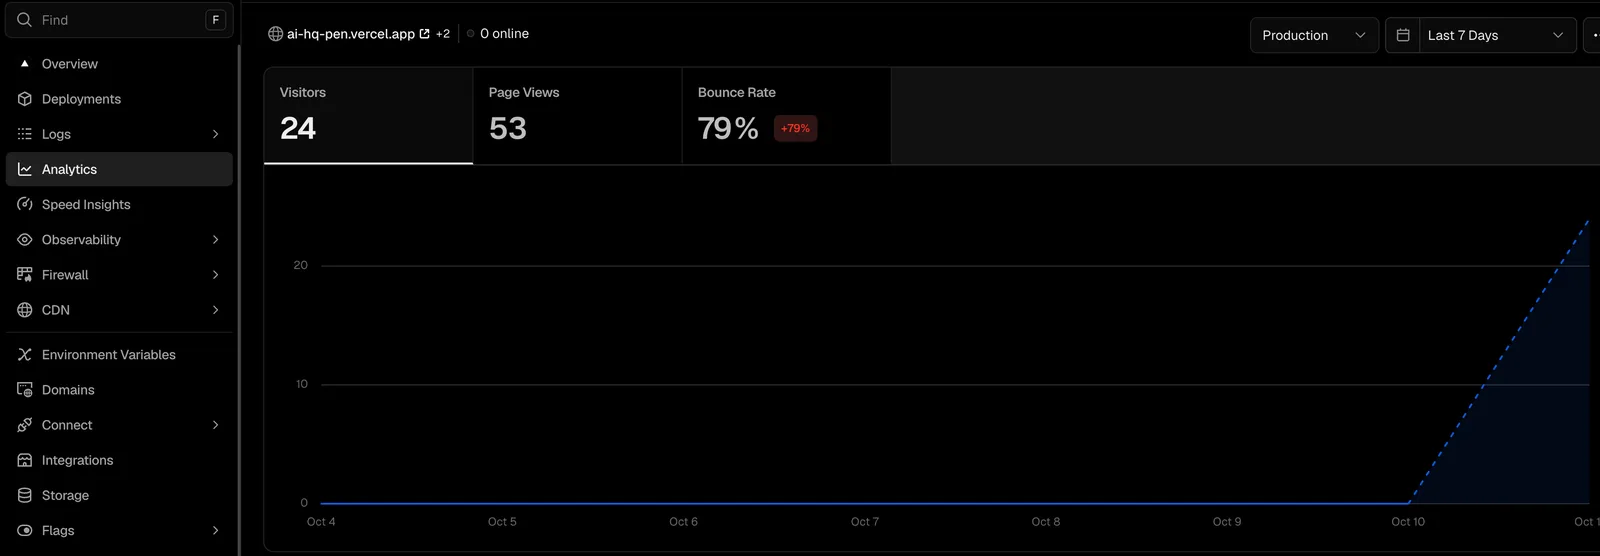This screenshot has width=1600, height=556.
Task: Click the Deployments cube icon
Action: [x=25, y=99]
